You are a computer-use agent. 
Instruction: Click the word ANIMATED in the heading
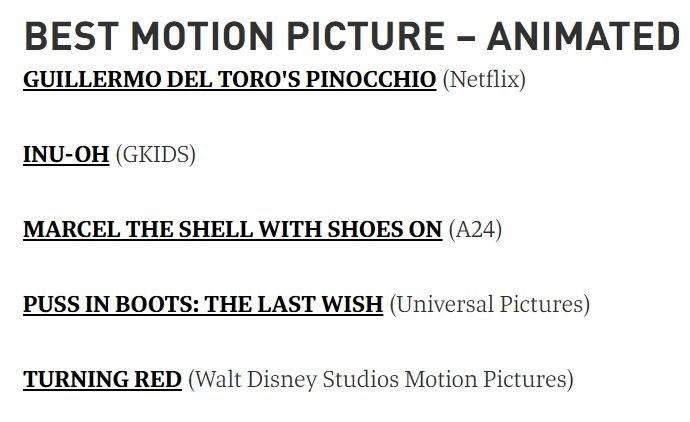click(x=583, y=37)
